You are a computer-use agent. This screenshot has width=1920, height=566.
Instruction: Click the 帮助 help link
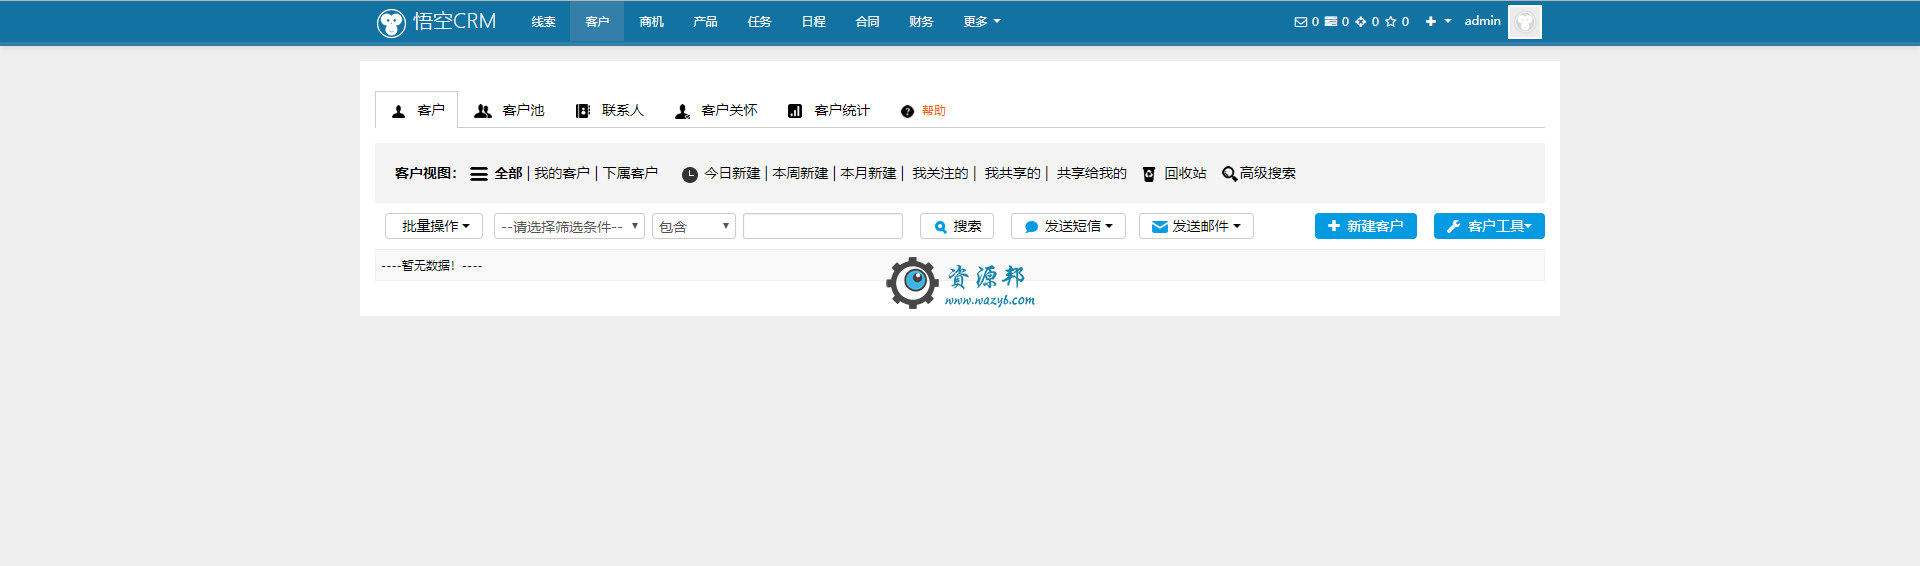[x=933, y=111]
